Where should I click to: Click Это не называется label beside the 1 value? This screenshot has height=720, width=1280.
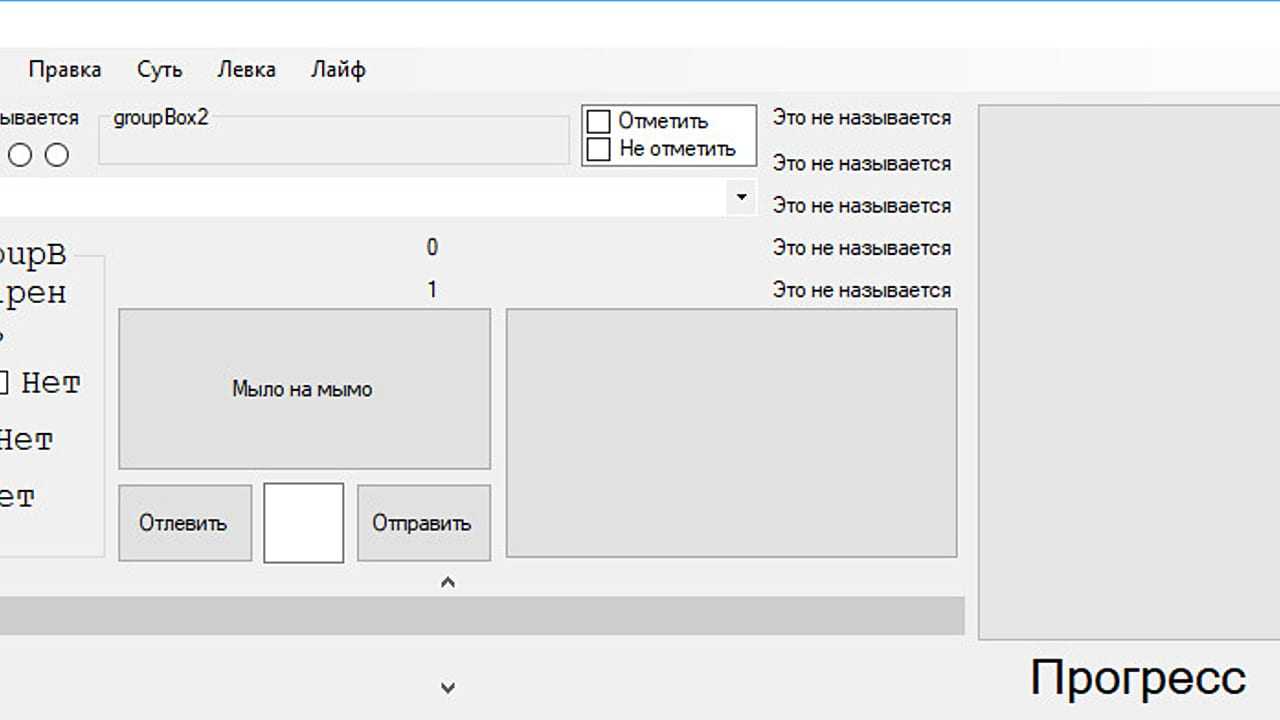(x=861, y=290)
